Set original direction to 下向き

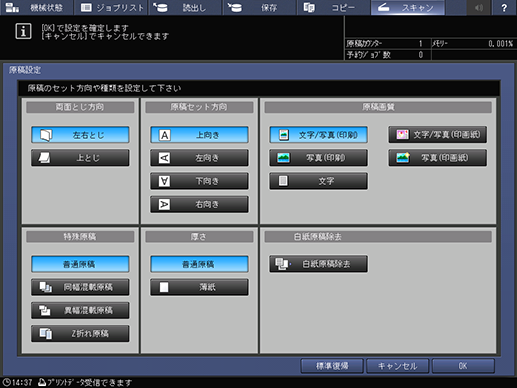tap(199, 181)
